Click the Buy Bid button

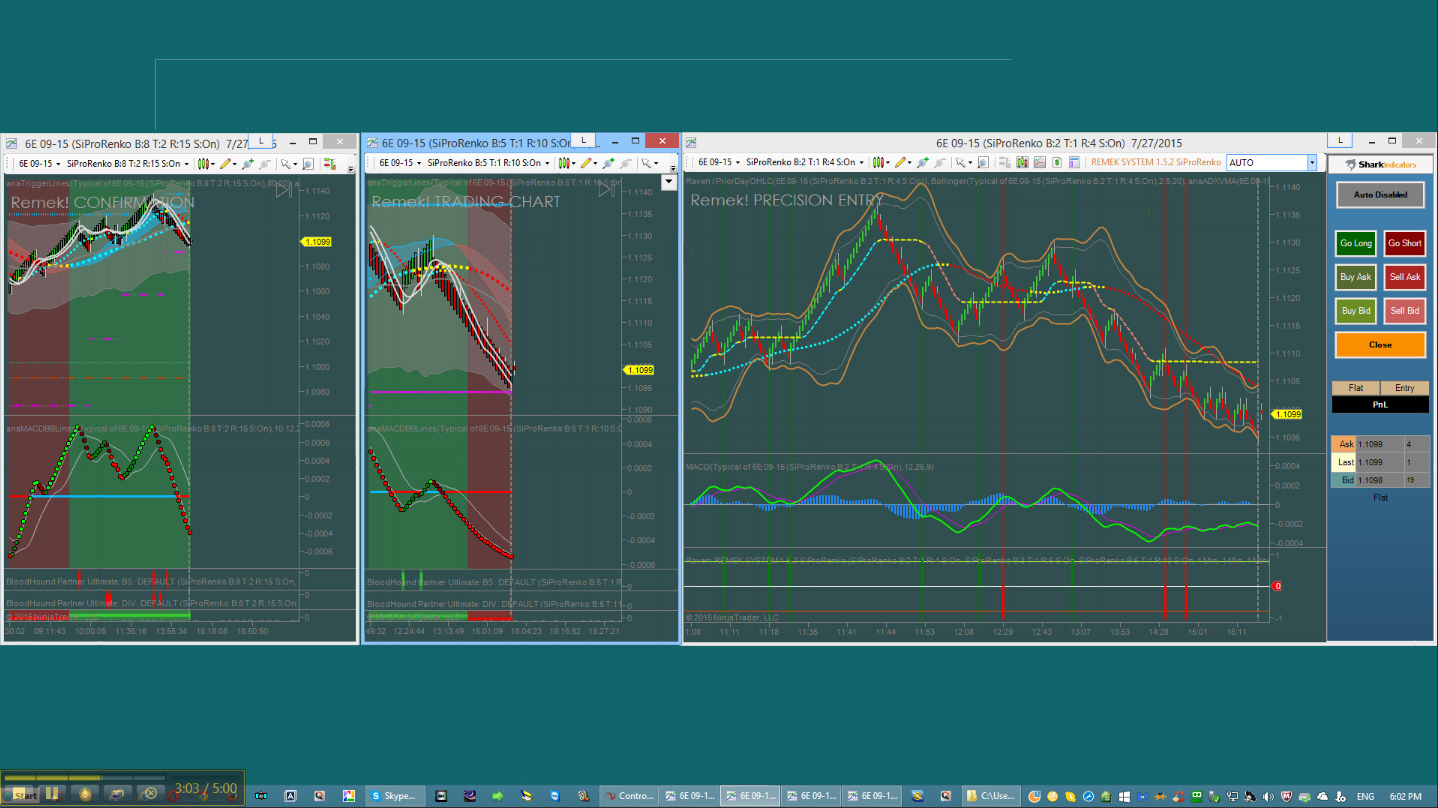click(x=1356, y=311)
